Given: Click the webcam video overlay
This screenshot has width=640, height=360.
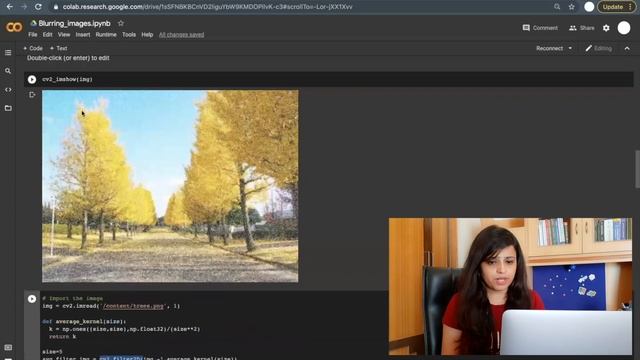Looking at the screenshot, I should pos(510,286).
